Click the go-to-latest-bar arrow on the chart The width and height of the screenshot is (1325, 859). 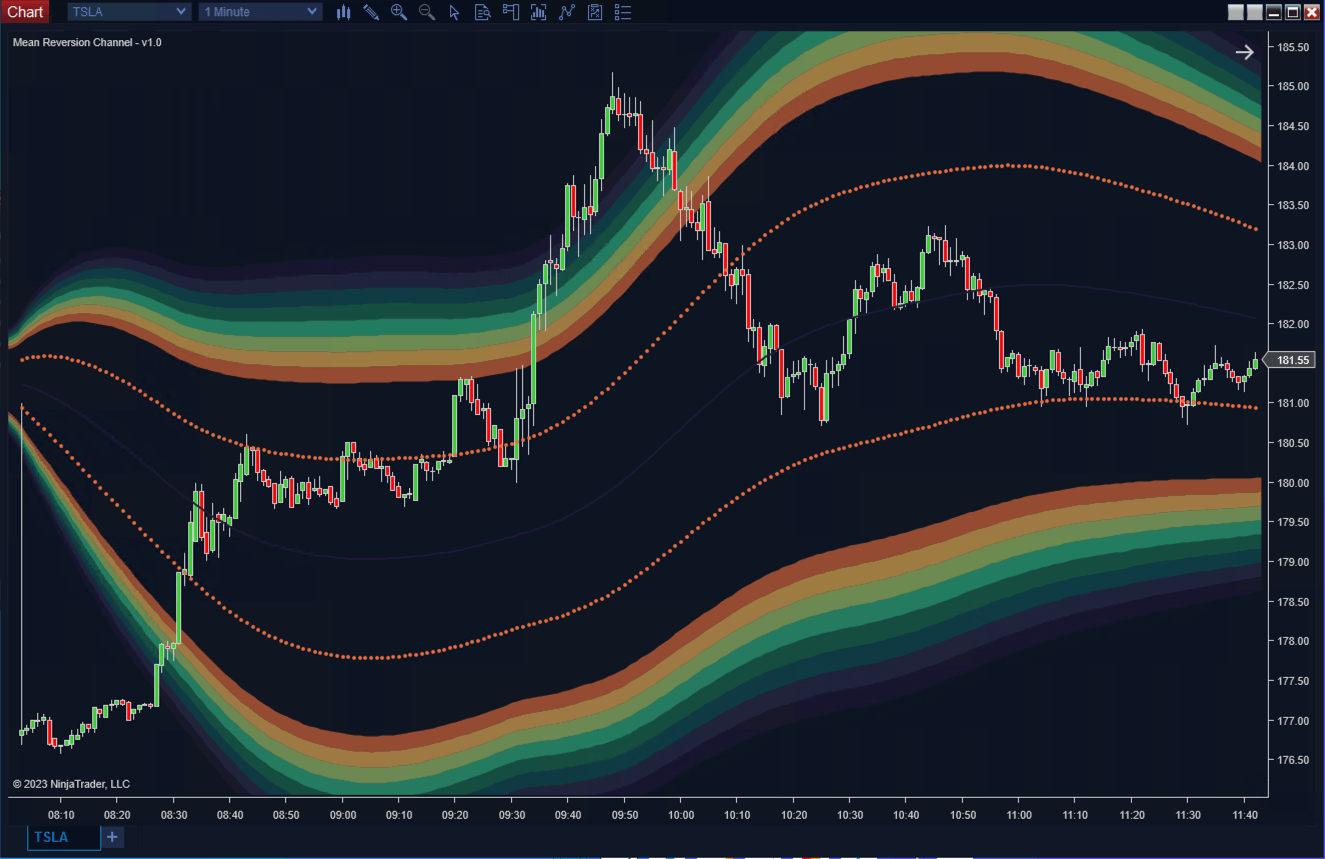tap(1244, 51)
